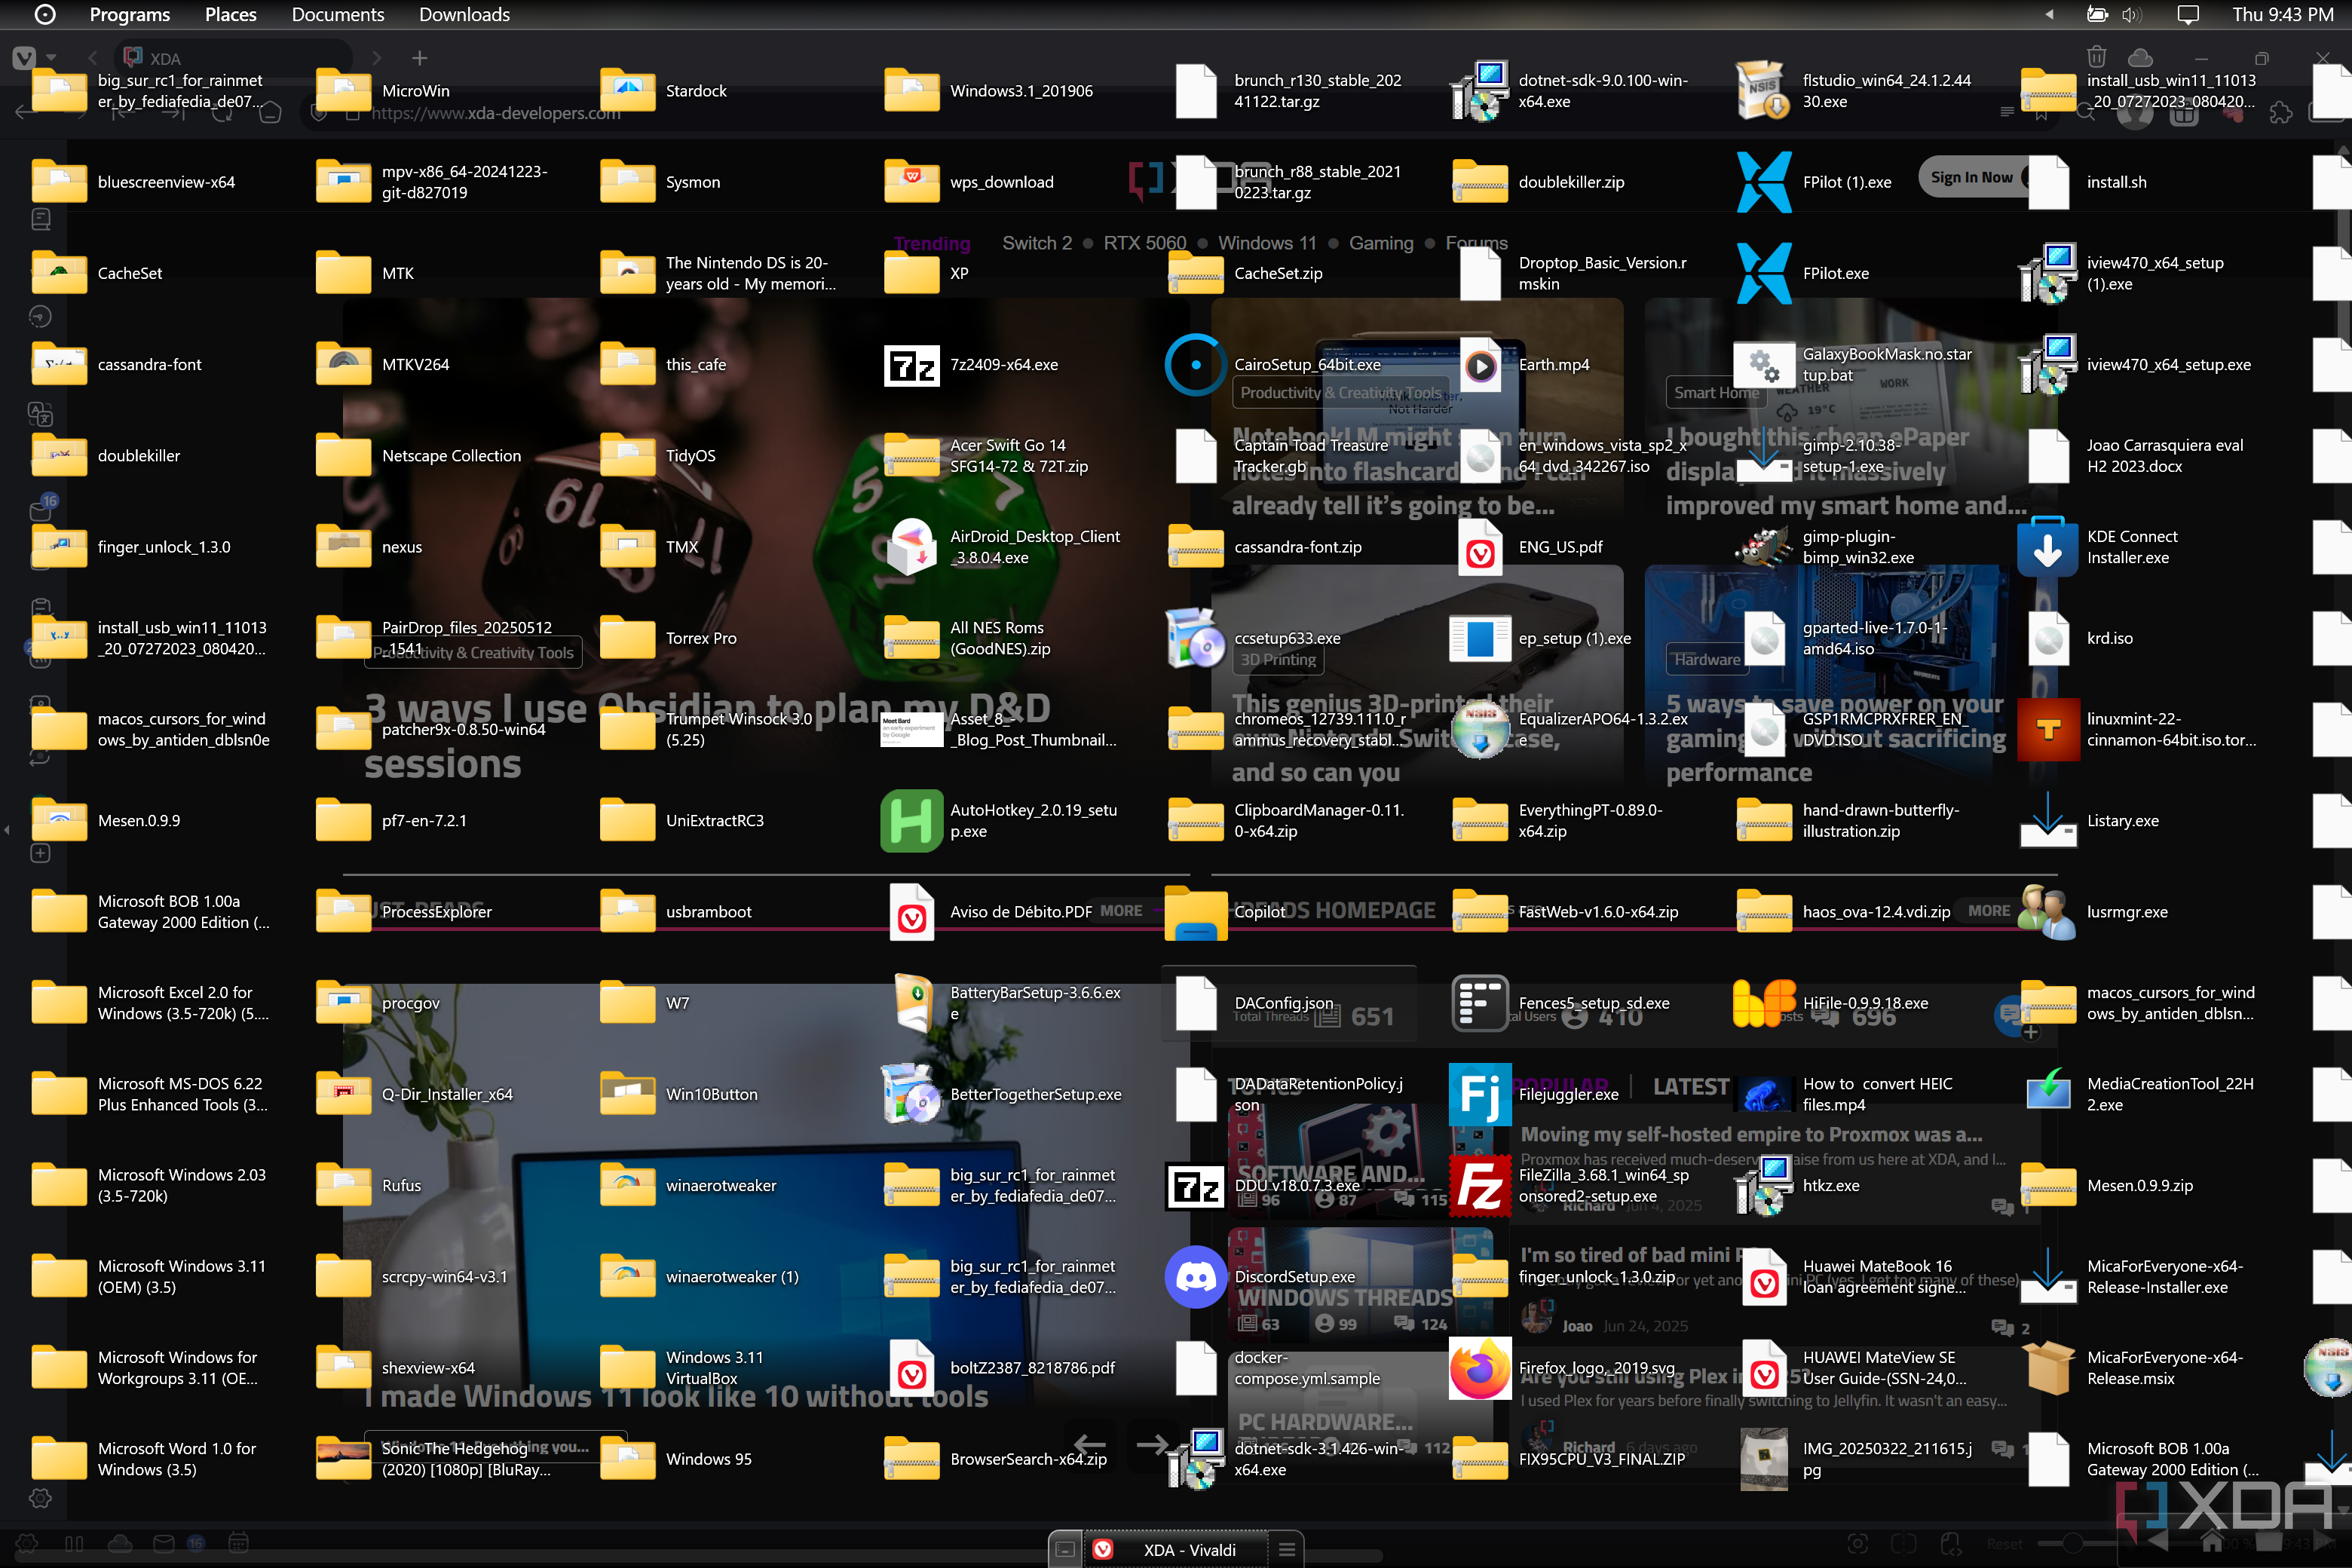Open the taskbar window list menu
This screenshot has width=2352, height=1568.
pos(1287,1549)
